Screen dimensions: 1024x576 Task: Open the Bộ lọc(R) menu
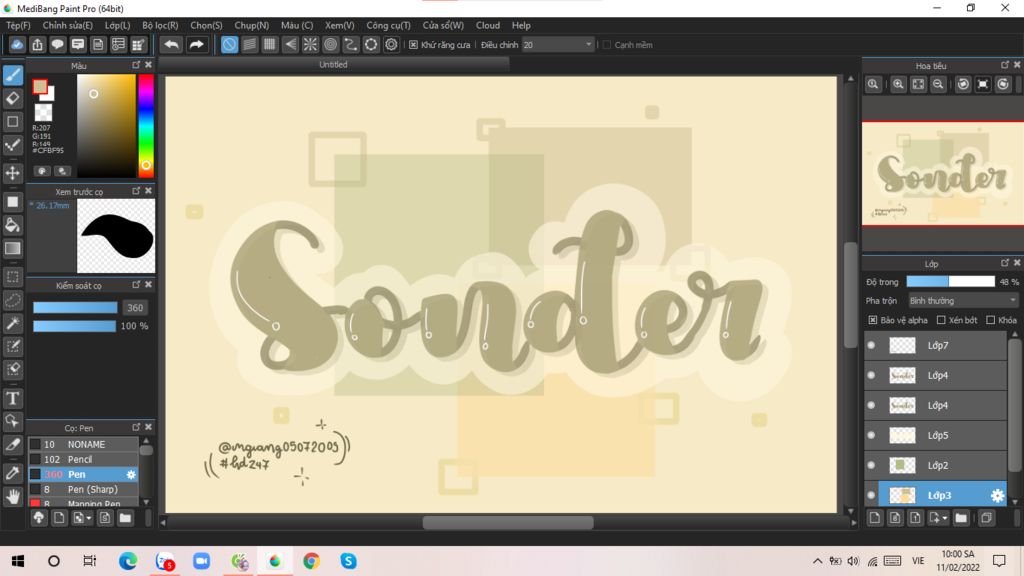pyautogui.click(x=160, y=25)
